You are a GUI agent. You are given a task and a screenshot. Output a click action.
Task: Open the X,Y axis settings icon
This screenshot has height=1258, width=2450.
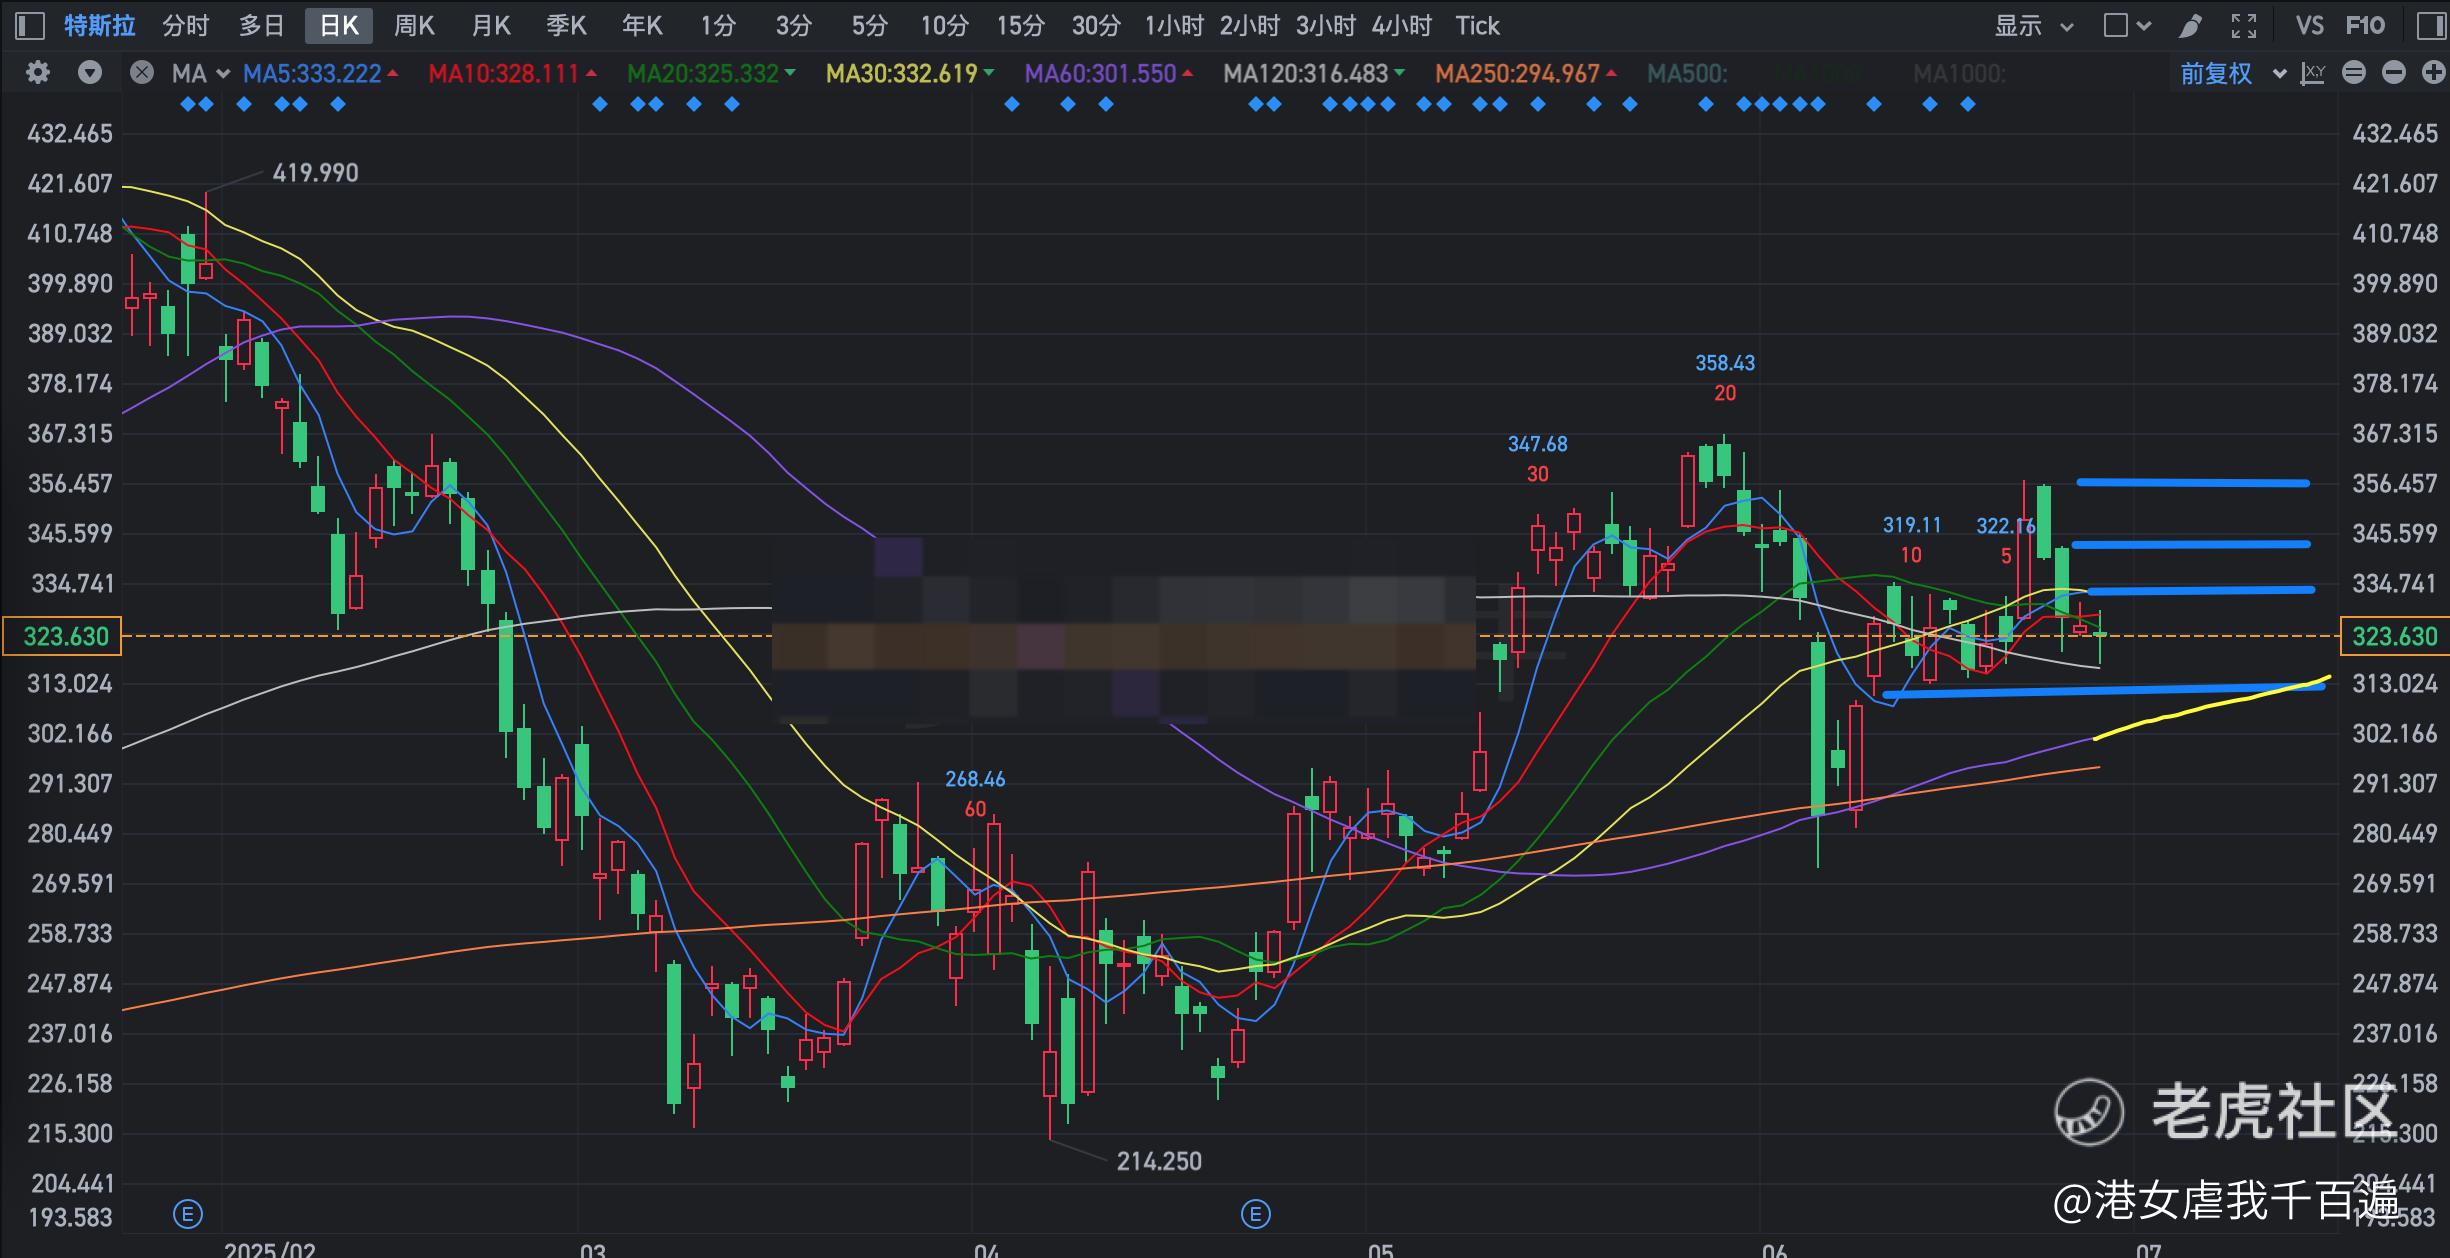tap(2312, 73)
